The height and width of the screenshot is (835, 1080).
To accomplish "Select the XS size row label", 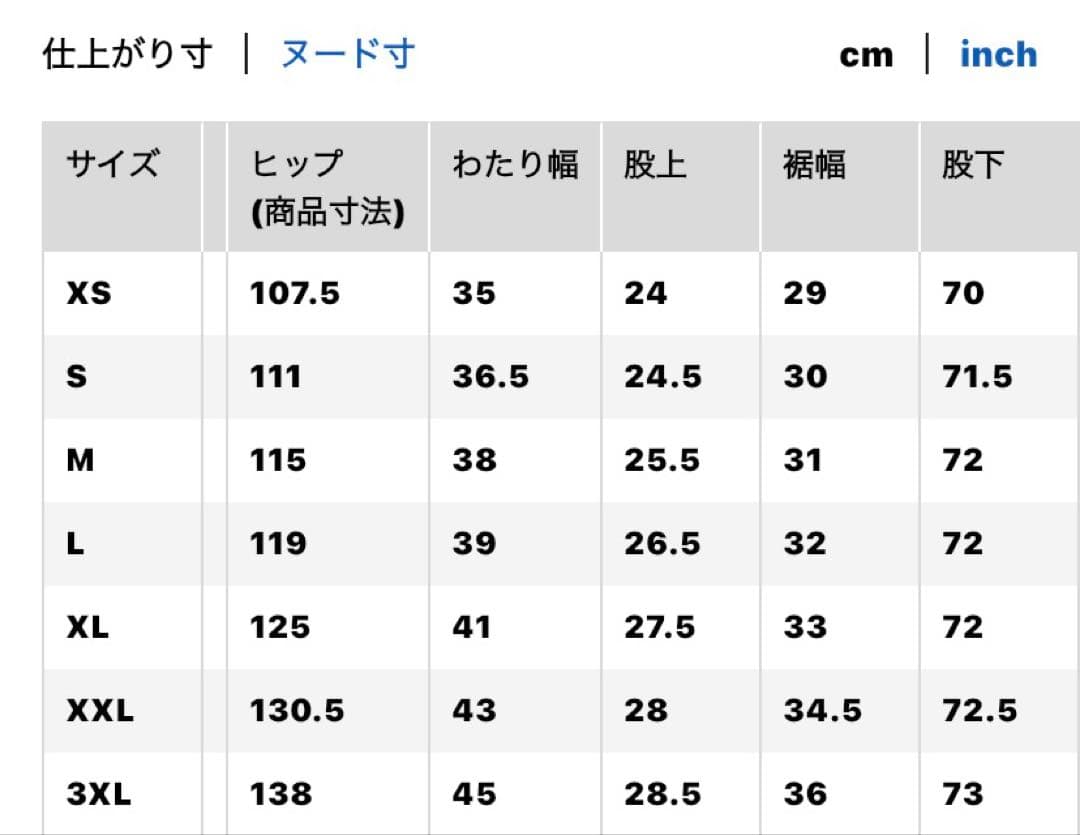I will click(89, 293).
